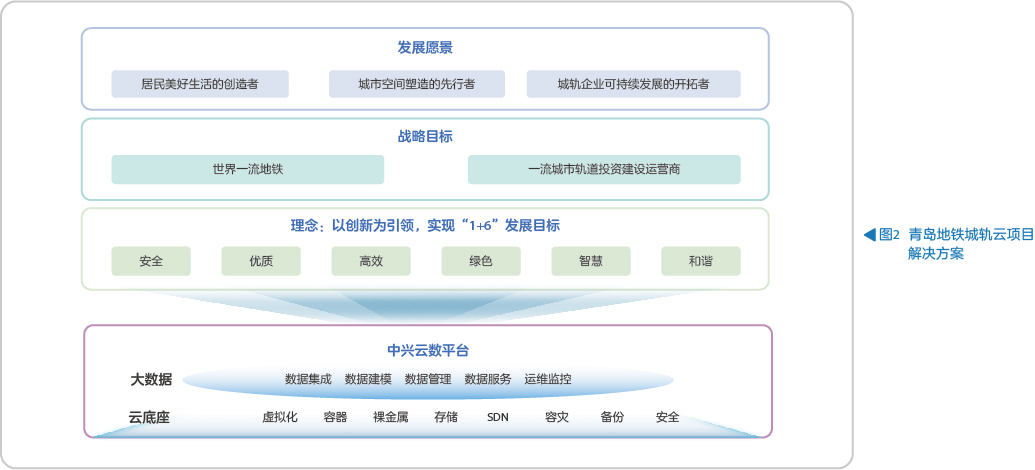Click 运维监控 in the big data row
This screenshot has height=470, width=1035.
(x=548, y=380)
